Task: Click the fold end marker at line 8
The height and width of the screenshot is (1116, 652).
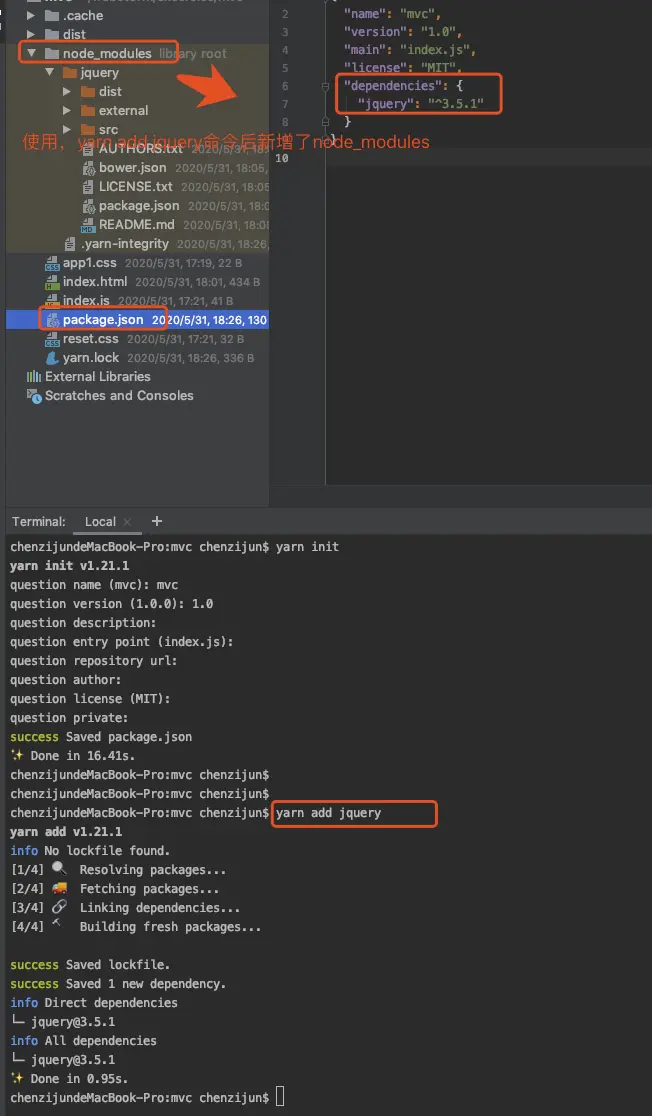Action: [x=326, y=122]
